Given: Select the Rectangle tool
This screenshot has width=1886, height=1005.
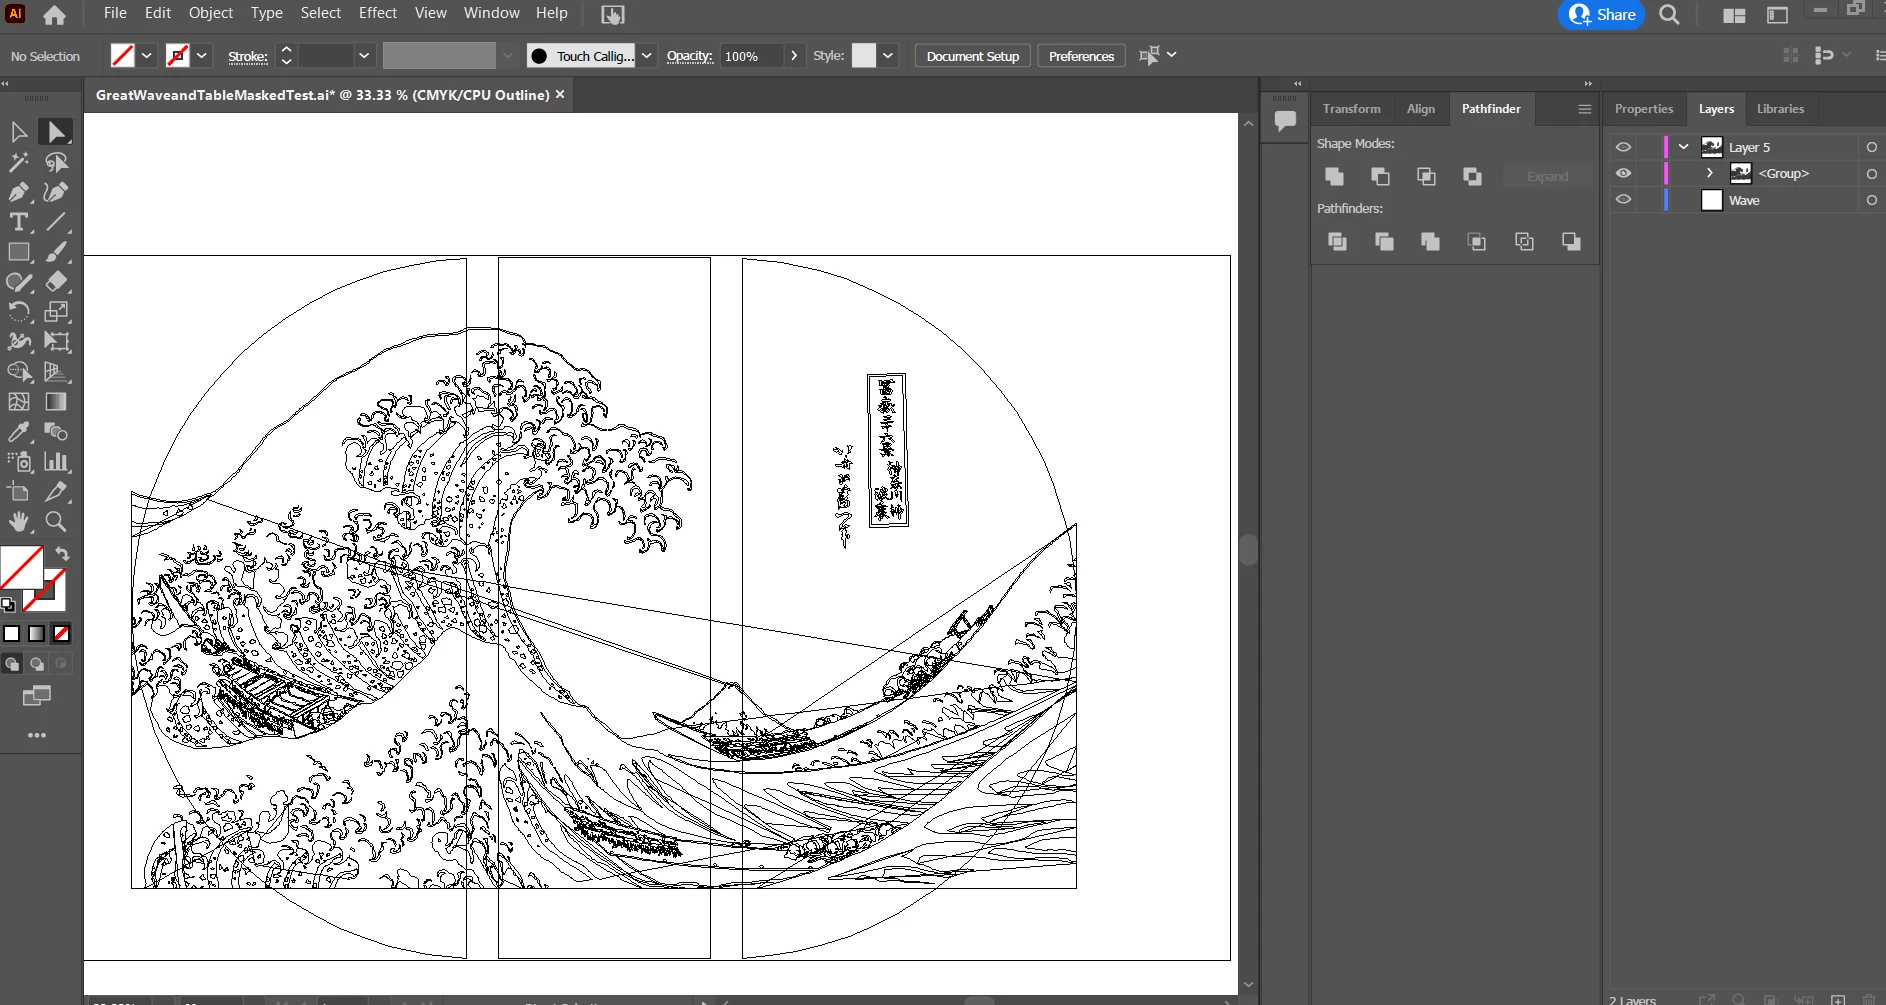Looking at the screenshot, I should tap(18, 252).
